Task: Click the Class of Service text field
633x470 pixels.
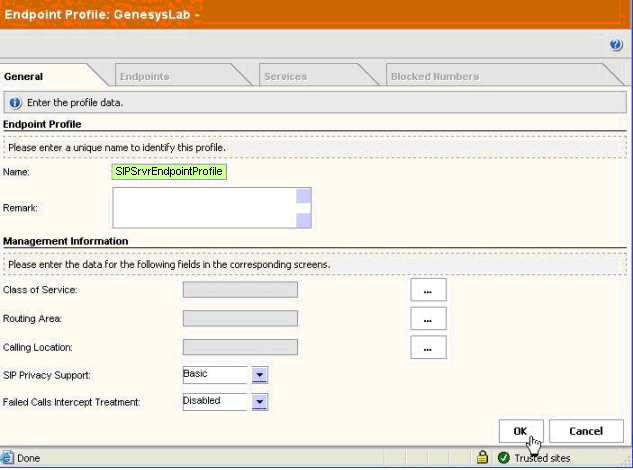Action: pos(240,290)
